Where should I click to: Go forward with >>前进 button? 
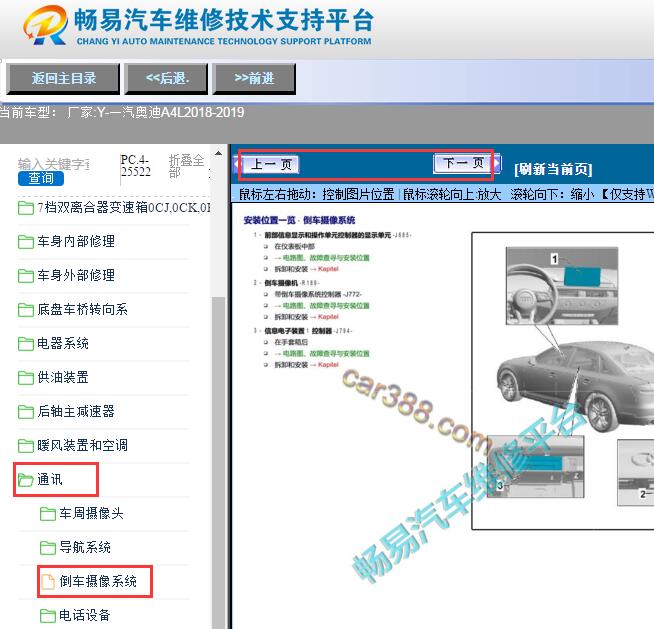[254, 78]
